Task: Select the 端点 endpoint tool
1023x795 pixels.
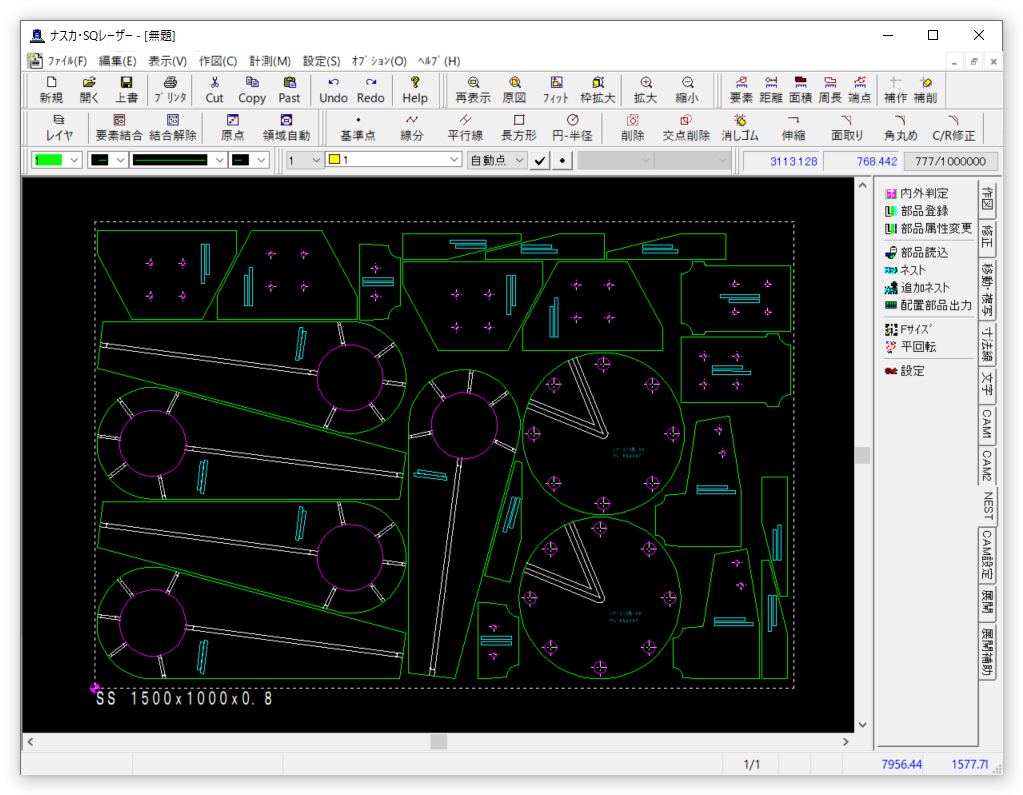Action: pyautogui.click(x=860, y=89)
